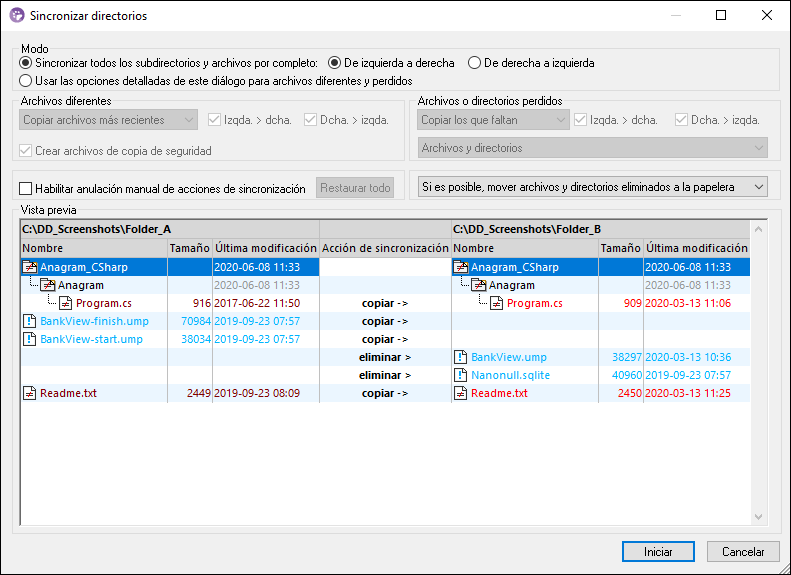791x575 pixels.
Task: Open 'Copiar archivos más recientes' dropdown
Action: coord(108,120)
